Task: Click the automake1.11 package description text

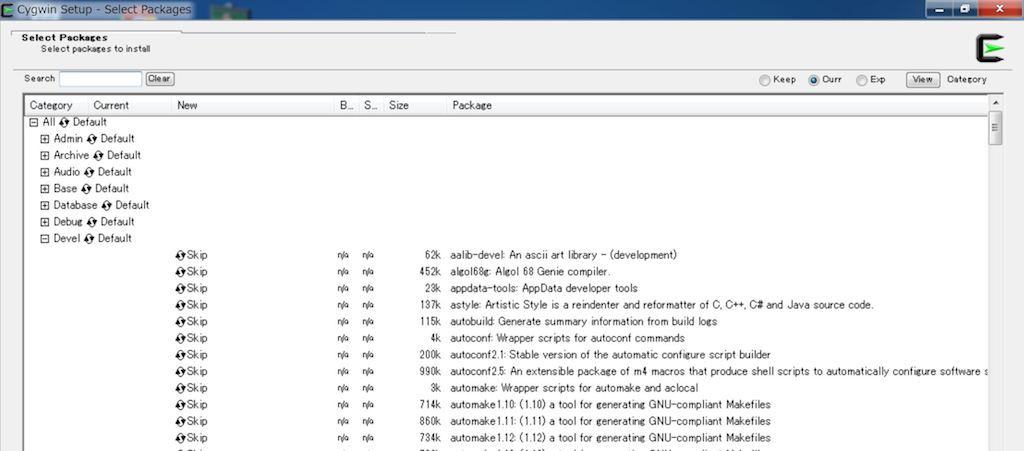Action: click(x=611, y=422)
